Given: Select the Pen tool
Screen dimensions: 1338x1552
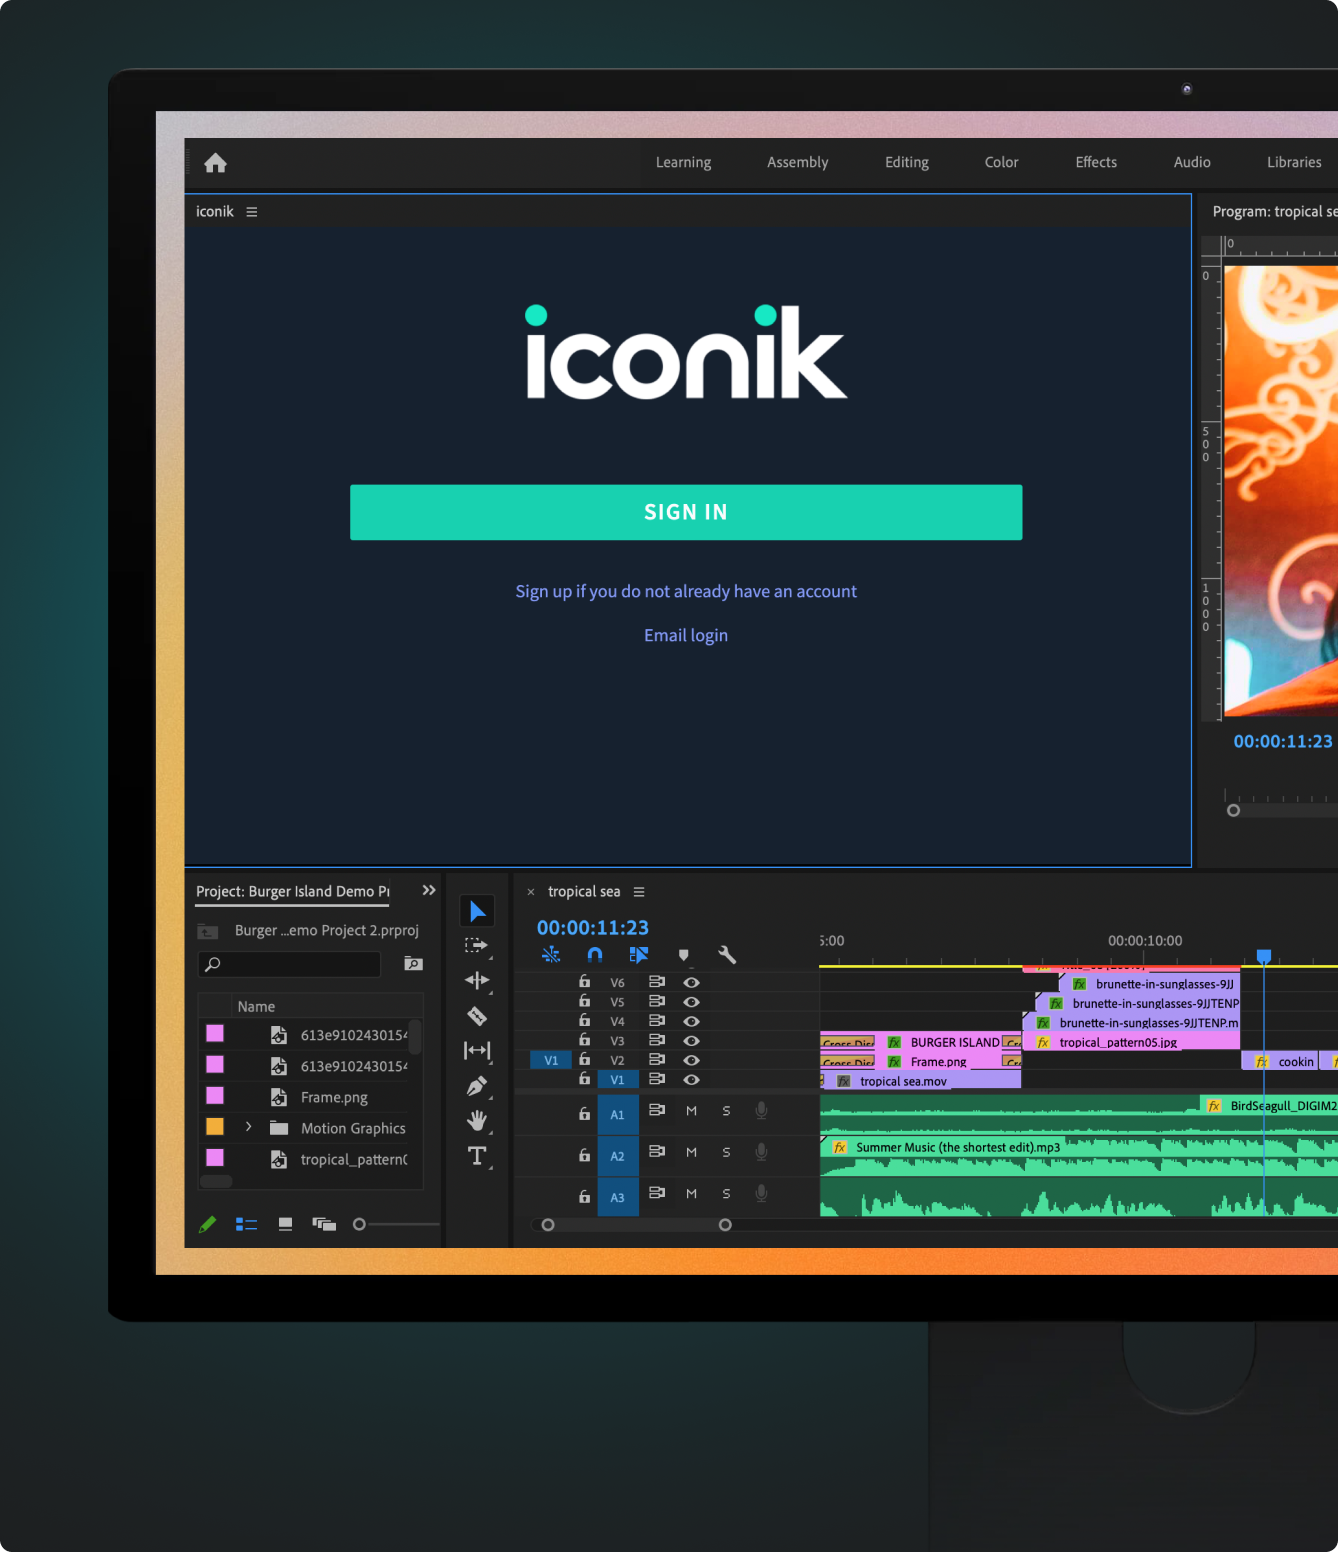Looking at the screenshot, I should click(x=477, y=1086).
